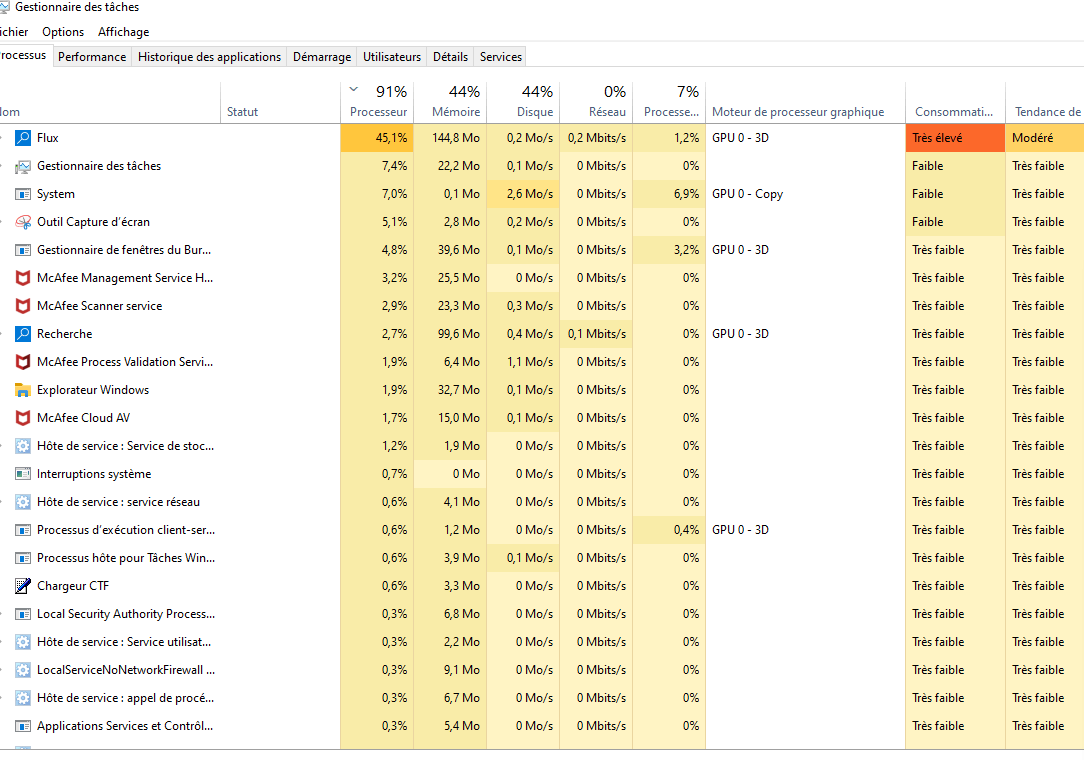Image resolution: width=1084 pixels, height=760 pixels.
Task: Click gear icon of appel de procédure host
Action: (23, 698)
